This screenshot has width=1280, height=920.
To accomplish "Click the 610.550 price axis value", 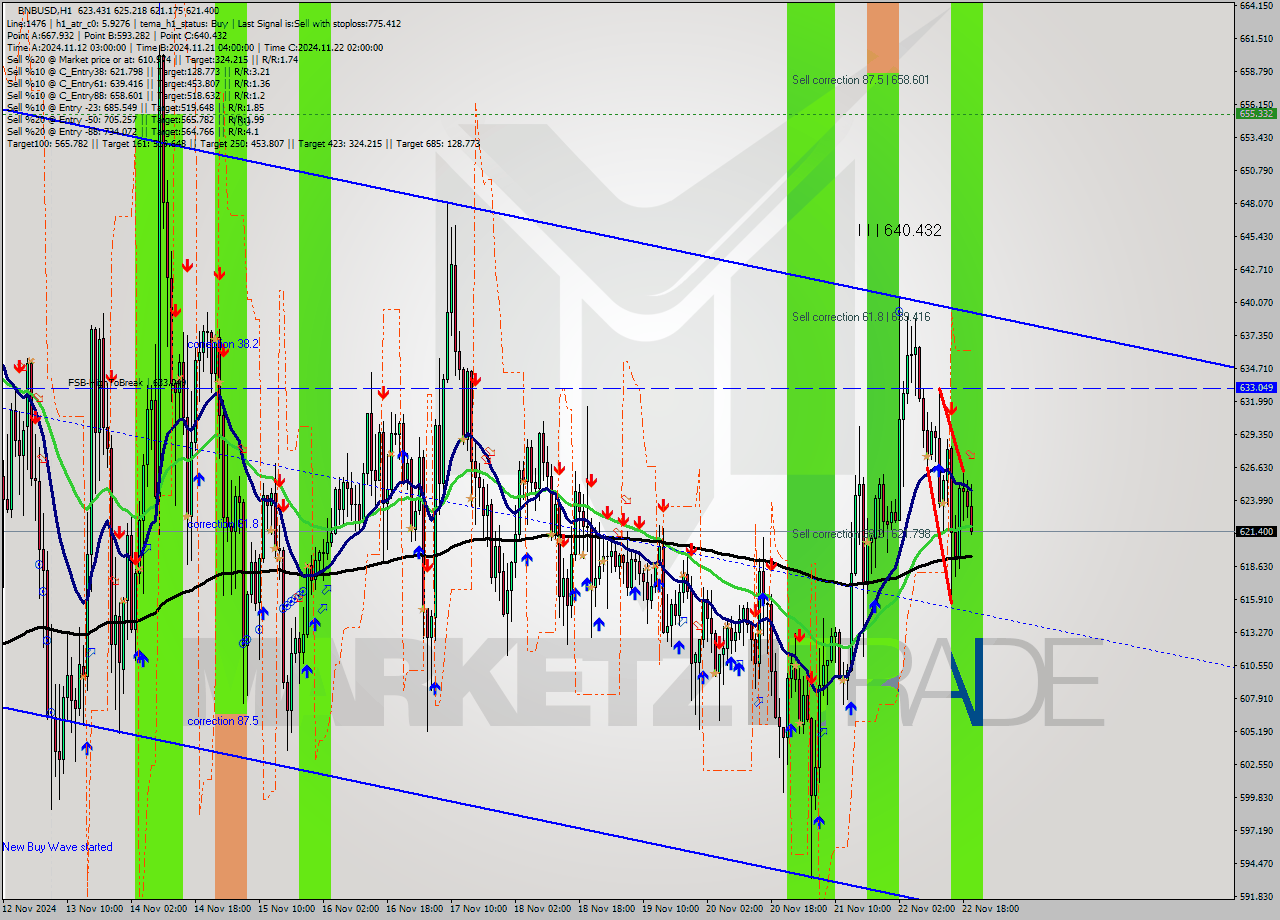I will [x=1256, y=665].
